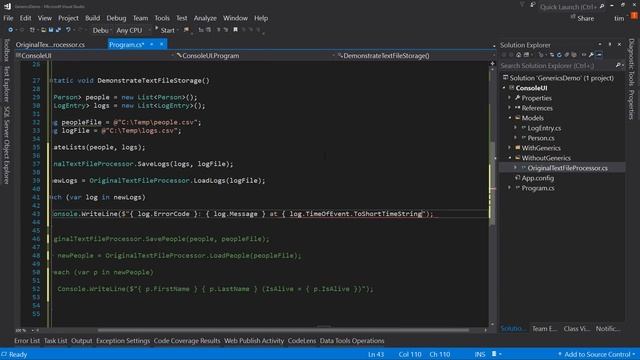
Task: Open the Toolbox side tab
Action: (x=6, y=50)
